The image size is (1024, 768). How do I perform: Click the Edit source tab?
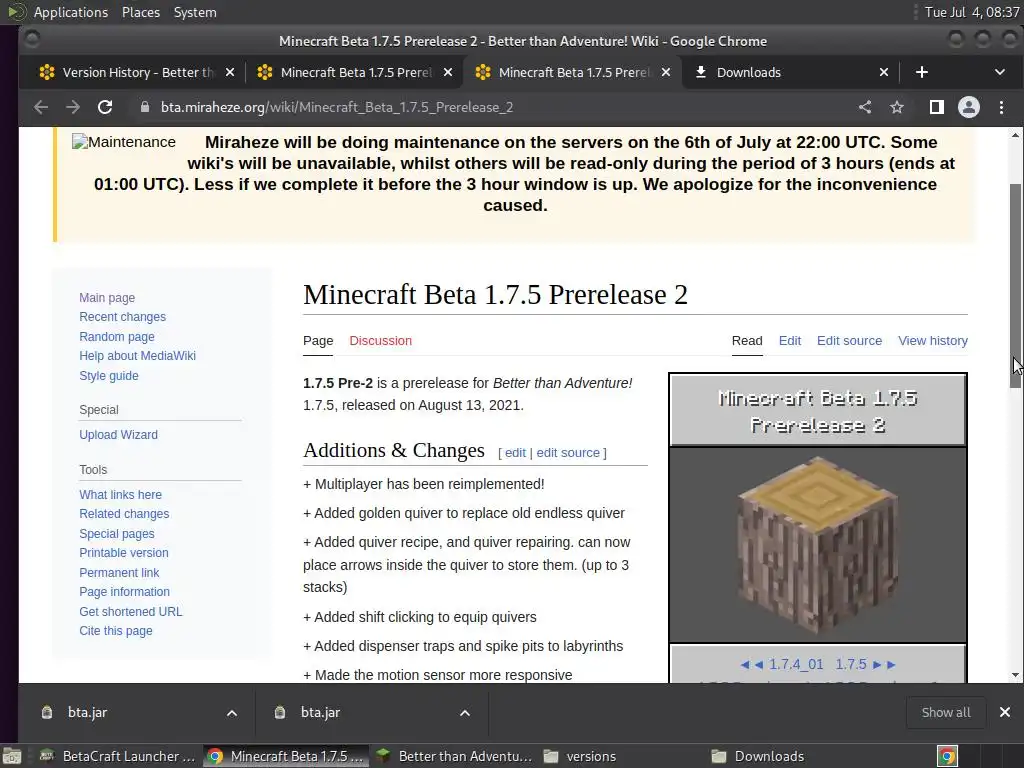click(x=849, y=340)
